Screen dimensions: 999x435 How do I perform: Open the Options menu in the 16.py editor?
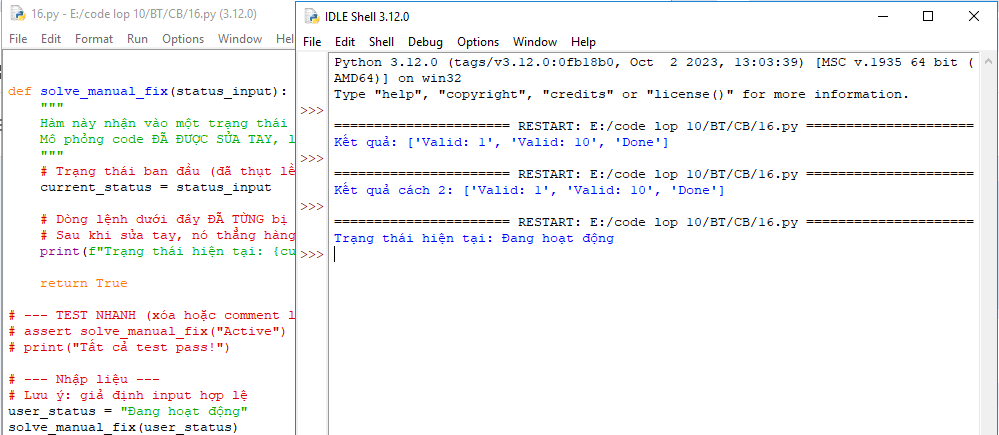click(183, 39)
